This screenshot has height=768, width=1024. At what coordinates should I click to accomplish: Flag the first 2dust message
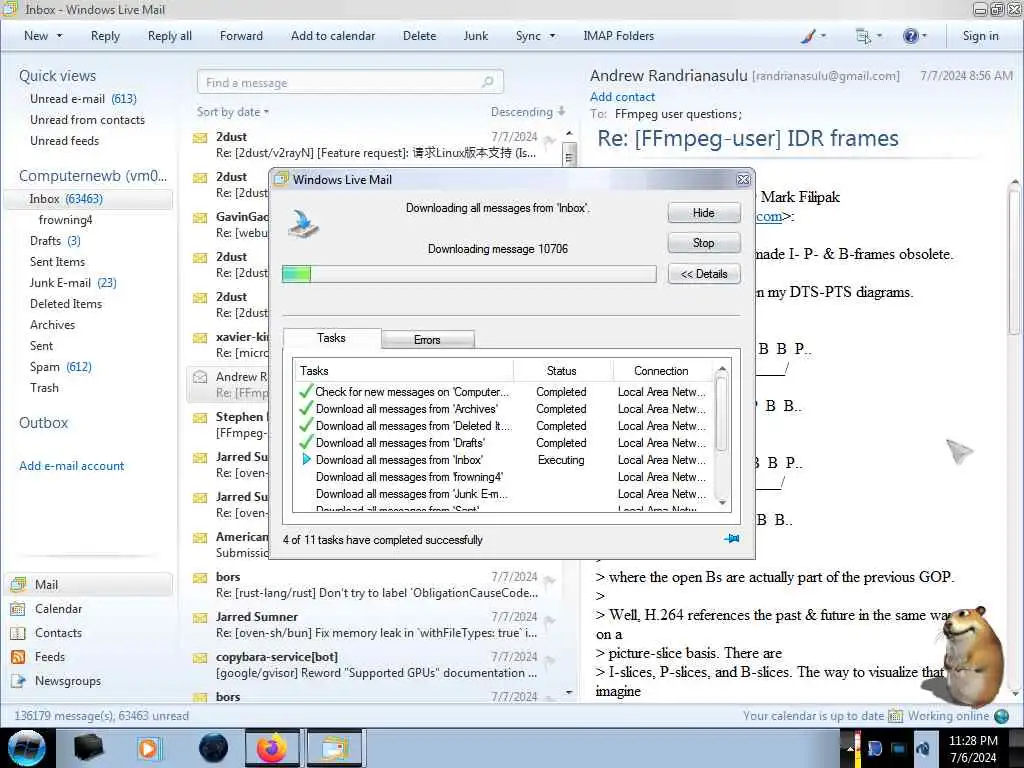pos(550,140)
